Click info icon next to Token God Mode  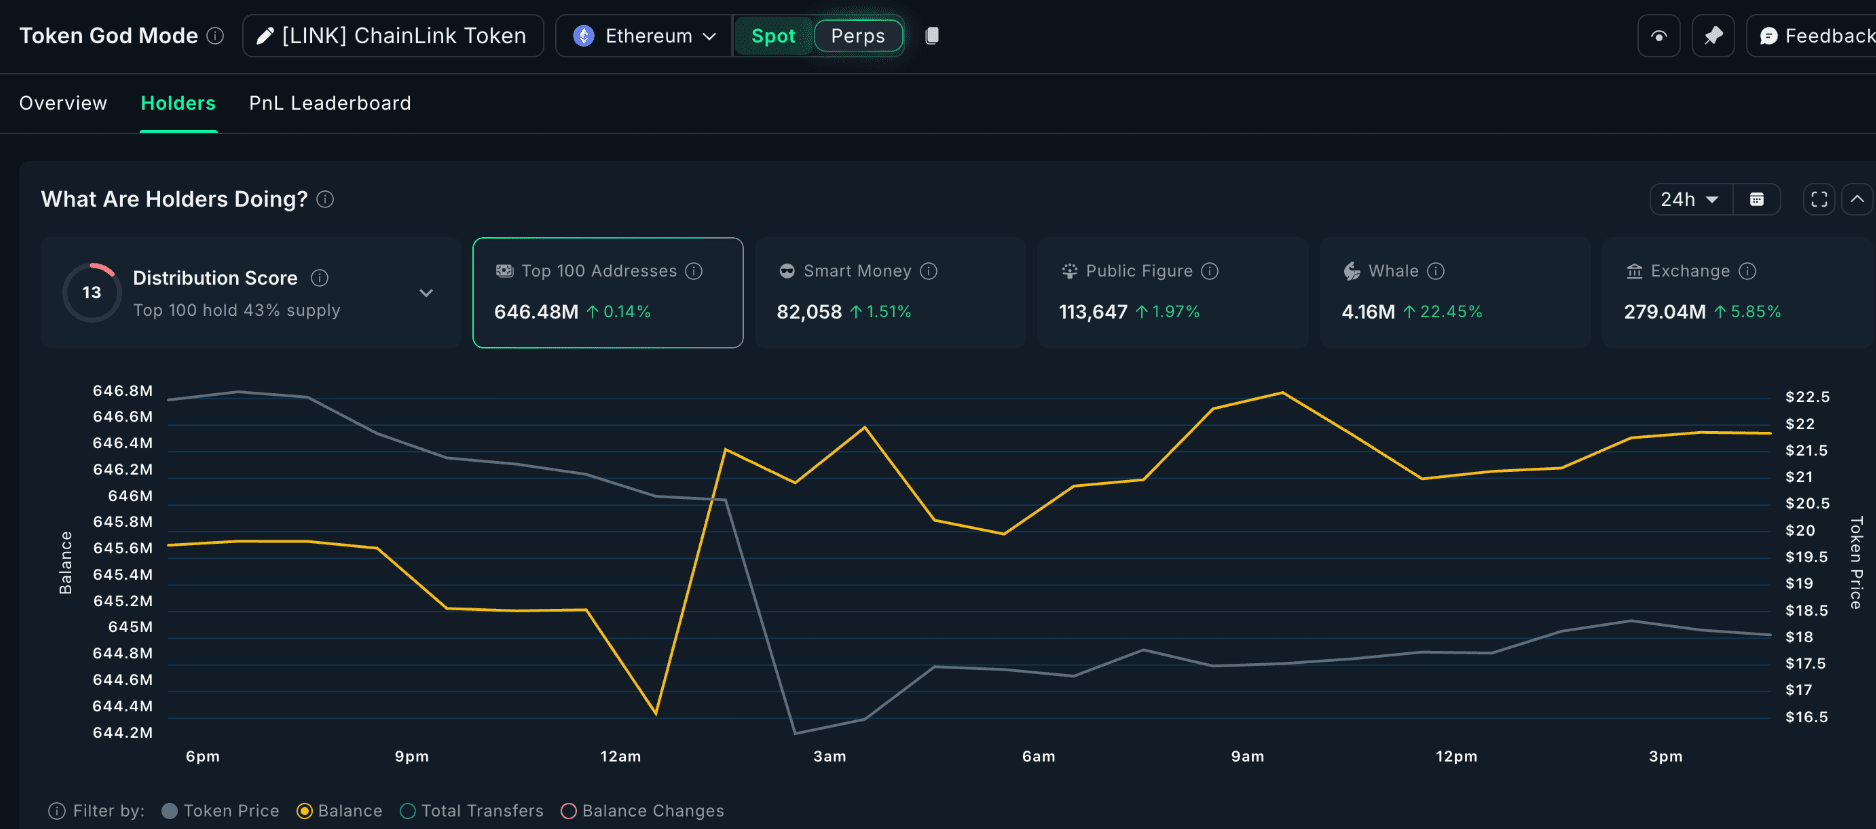(x=215, y=36)
